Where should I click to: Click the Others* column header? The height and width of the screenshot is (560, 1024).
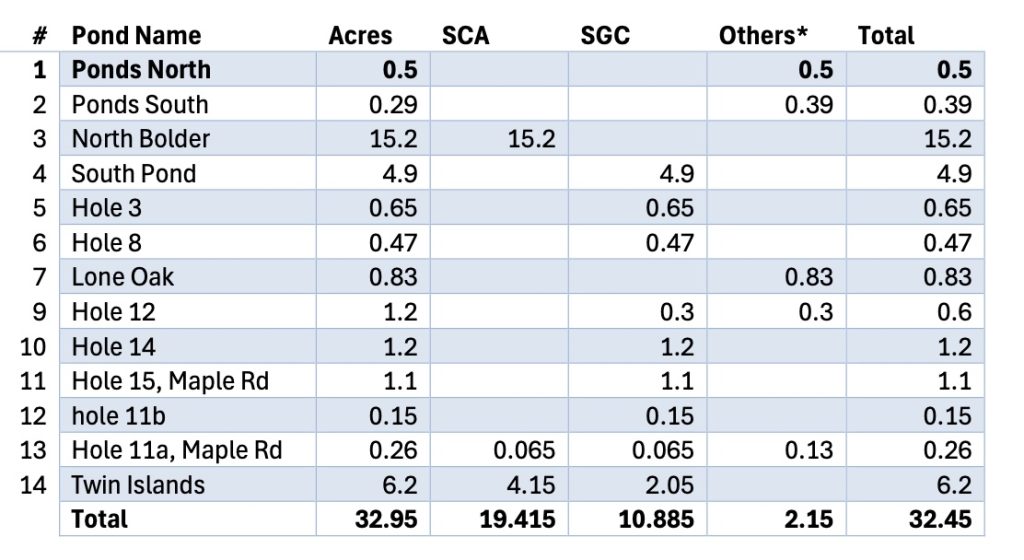[763, 35]
